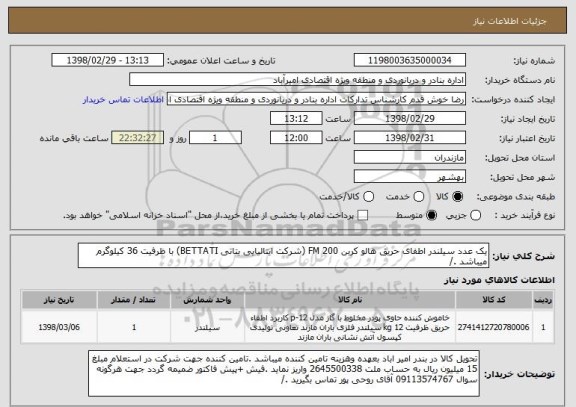Image resolution: width=576 pixels, height=407 pixels.
Task: Click the توضیحات خریدار notes box
Action: click(284, 374)
